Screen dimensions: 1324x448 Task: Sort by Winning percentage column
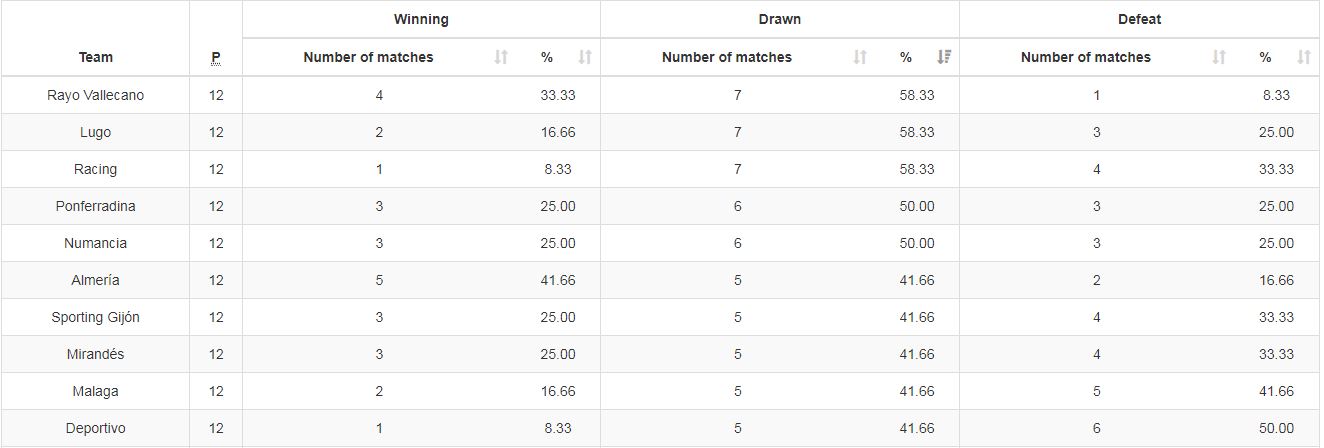(x=585, y=57)
